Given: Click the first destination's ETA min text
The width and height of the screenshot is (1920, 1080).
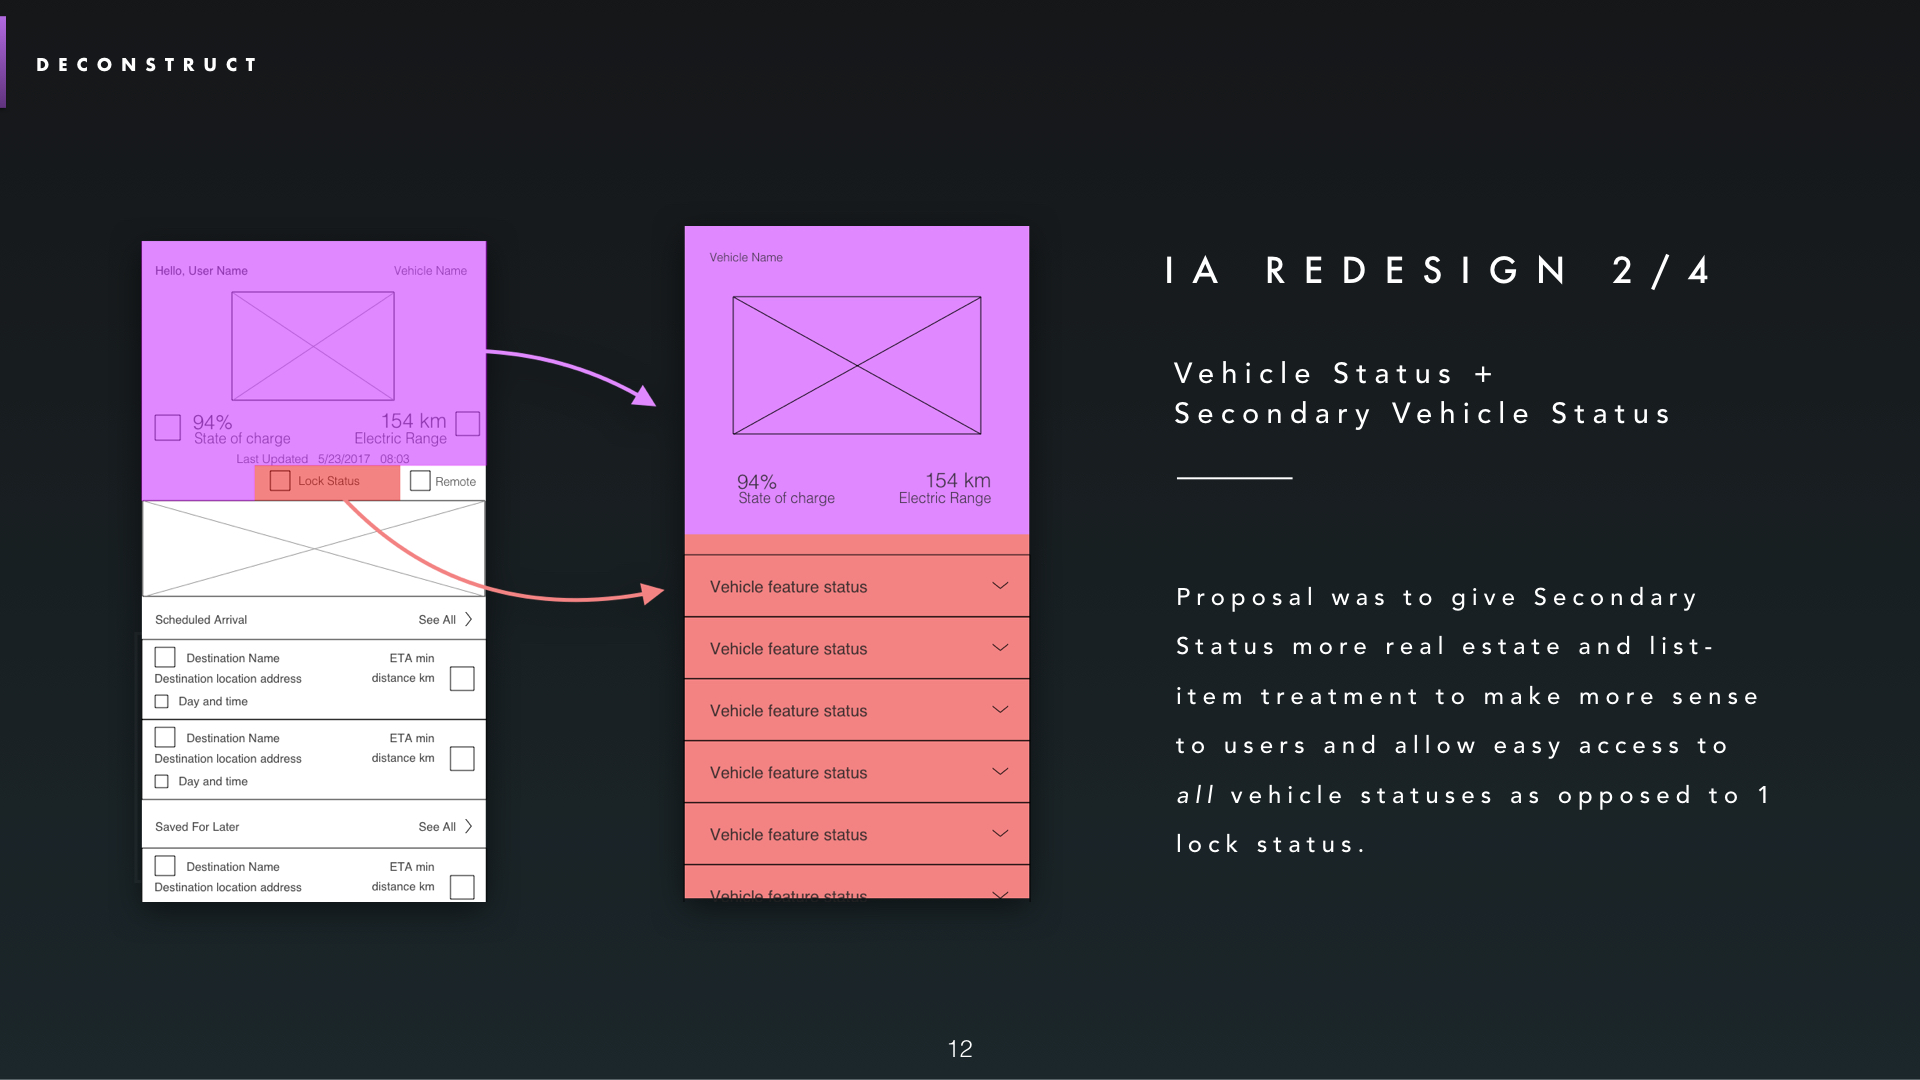Looking at the screenshot, I should [x=412, y=658].
